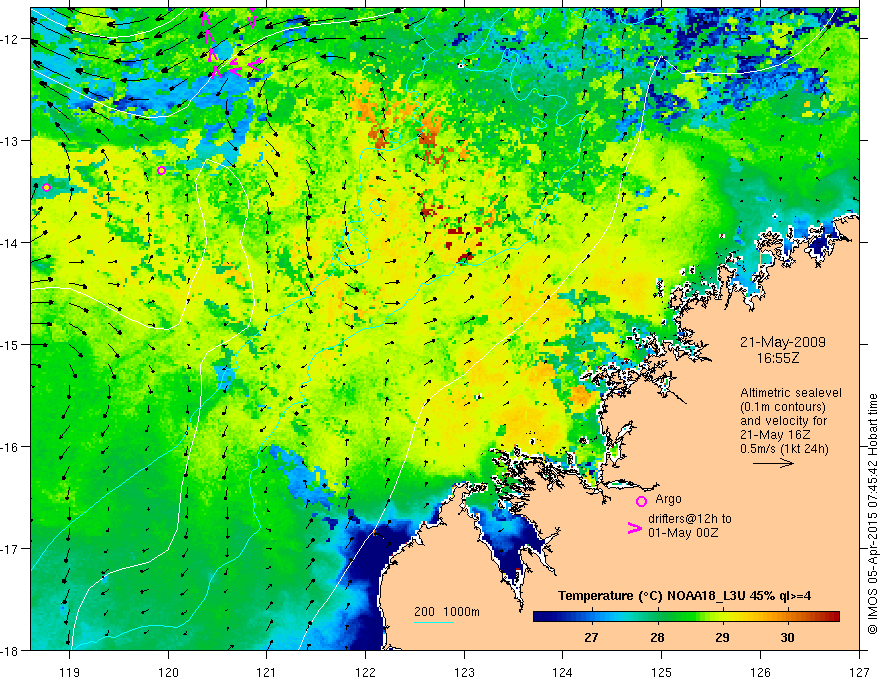The height and width of the screenshot is (680, 880).
Task: Click longitude axis label 125
Action: click(x=661, y=672)
